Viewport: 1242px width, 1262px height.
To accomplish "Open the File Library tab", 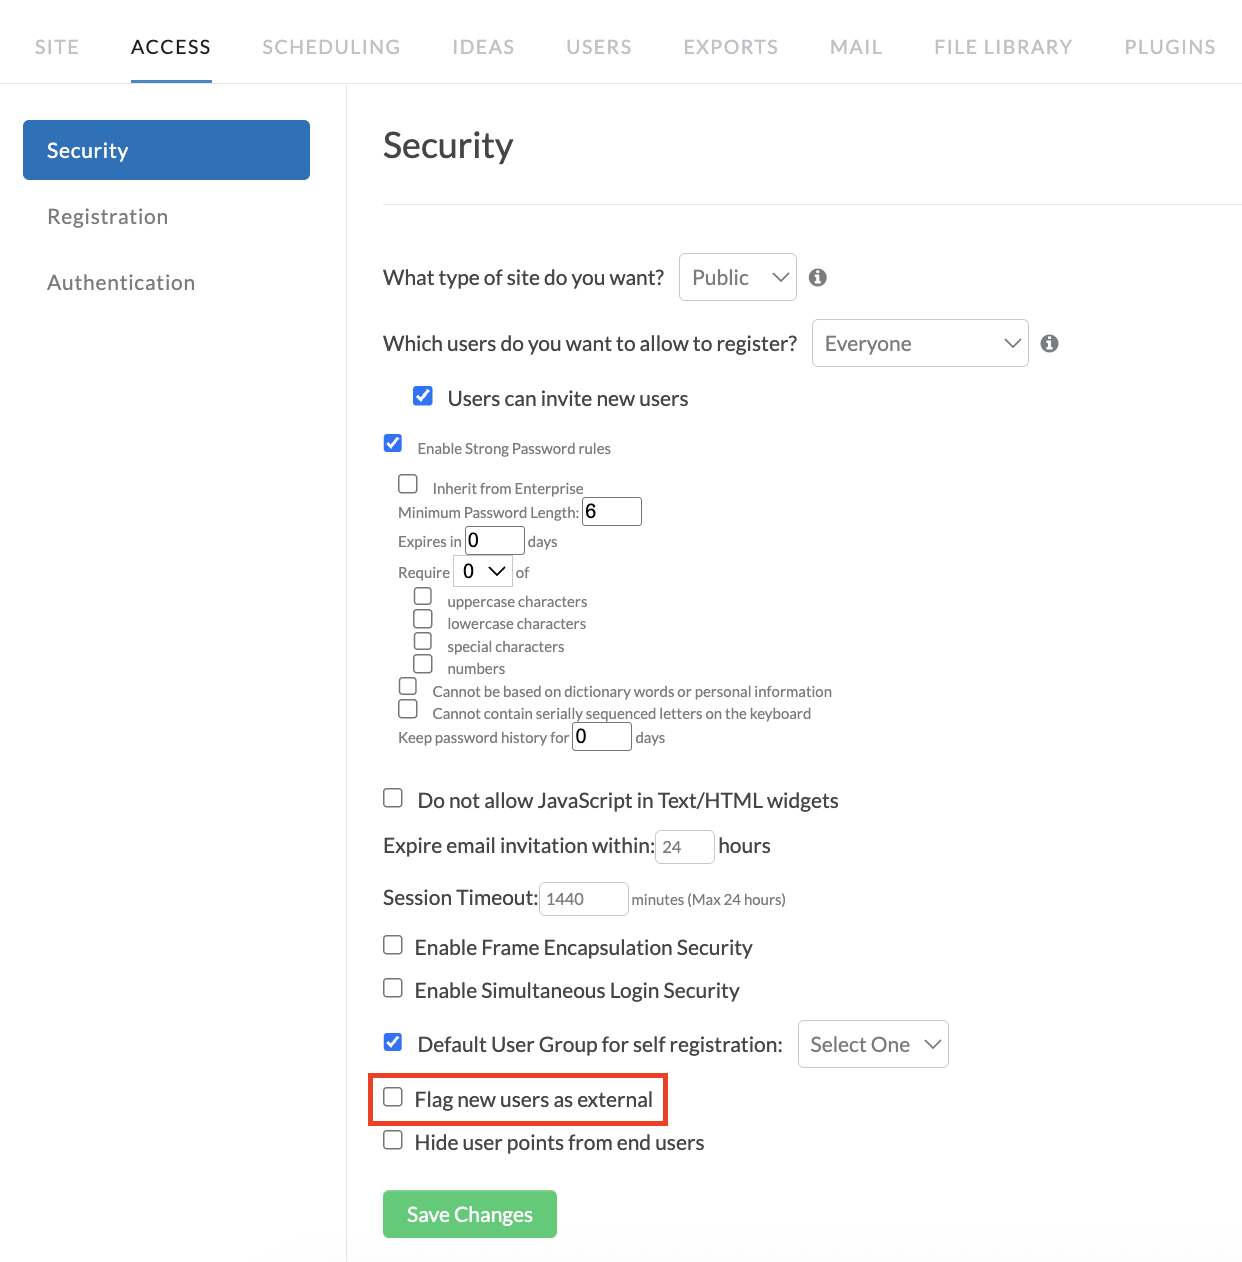I will [1003, 47].
